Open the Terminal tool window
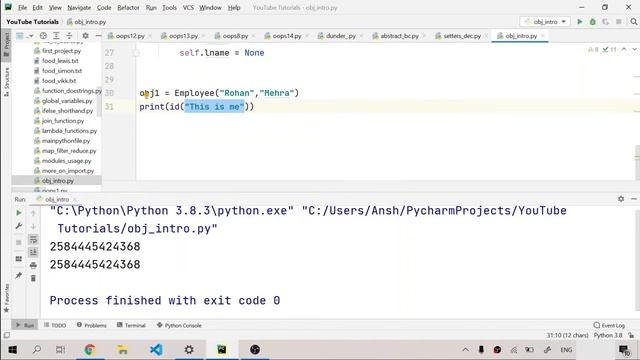 131,325
